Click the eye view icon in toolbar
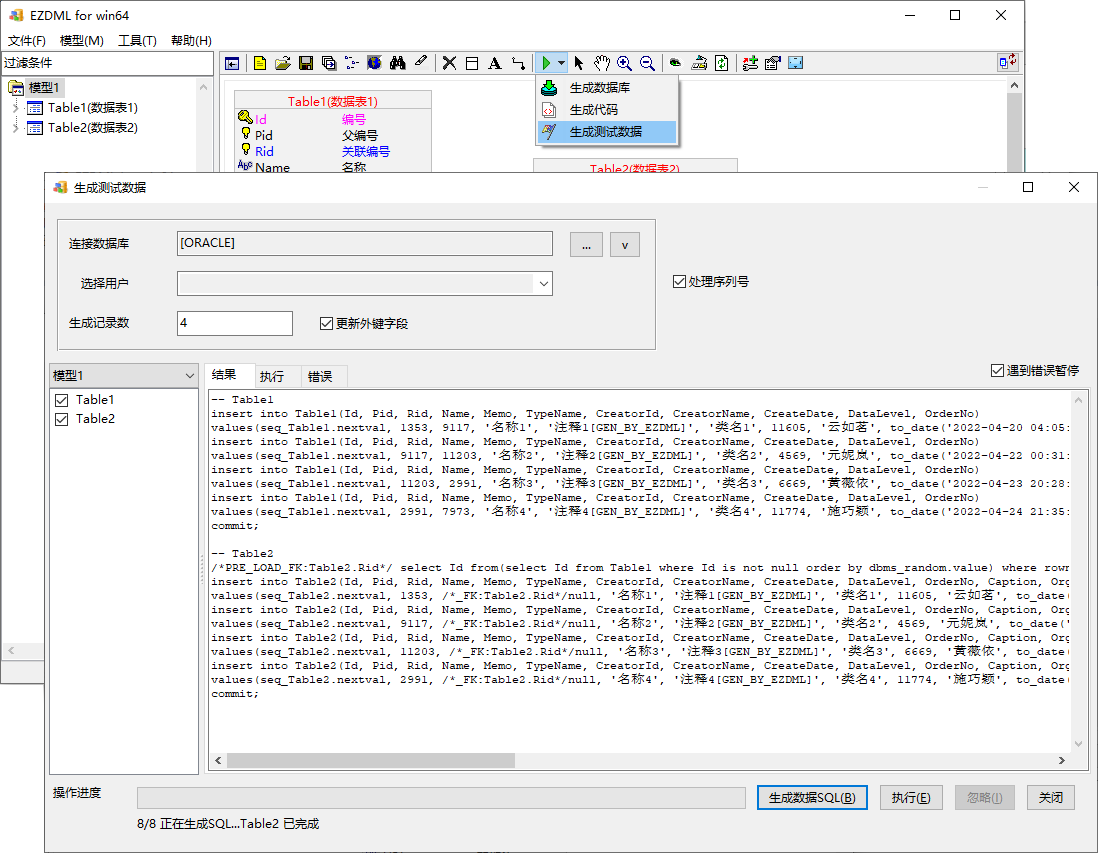 tap(676, 64)
